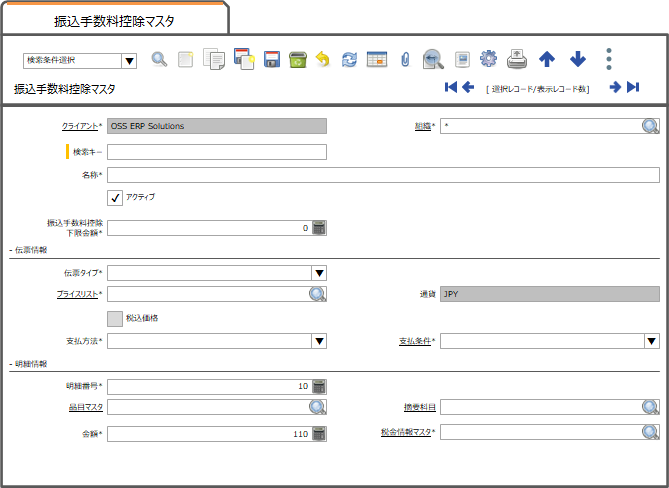669x488 pixels.
Task: Click the overlapping windows toolbar icon
Action: pyautogui.click(x=244, y=59)
